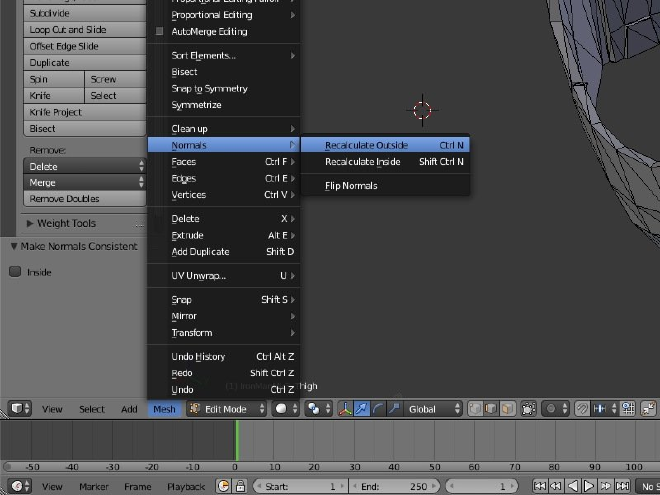Click the Start frame field
This screenshot has height=495, width=660.
301,486
